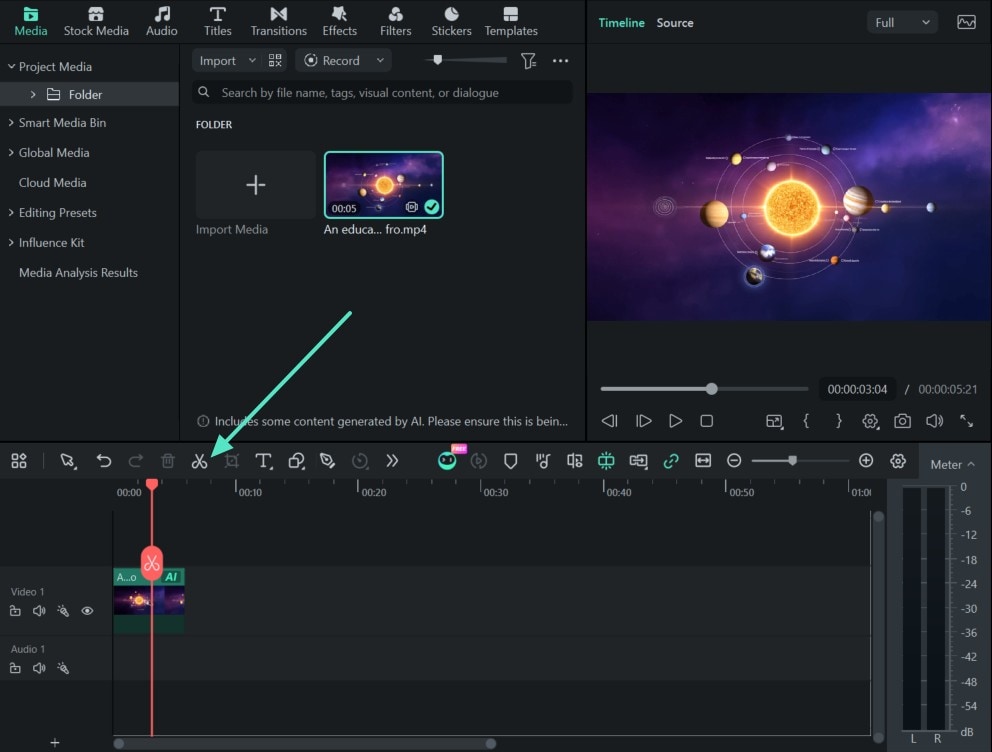Image resolution: width=992 pixels, height=752 pixels.
Task: Open the Full preview quality dropdown
Action: click(902, 23)
